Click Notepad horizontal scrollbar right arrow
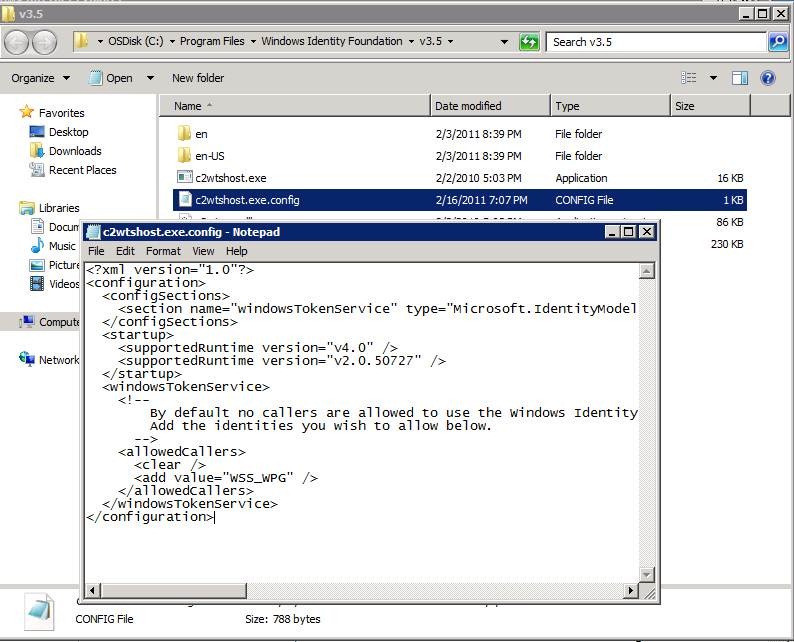The image size is (794, 642). coord(631,591)
